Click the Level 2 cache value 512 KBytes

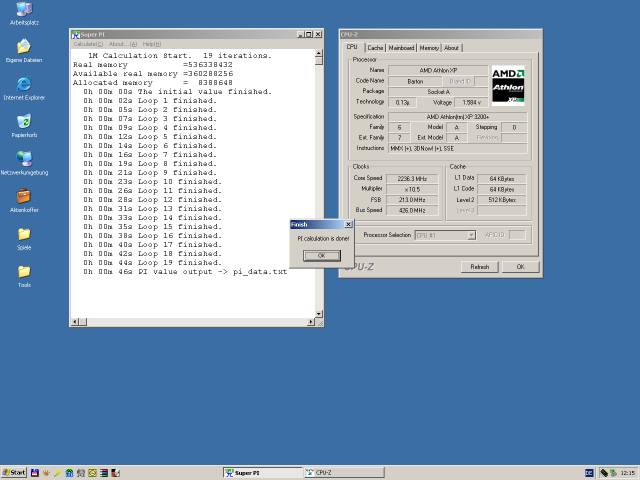[x=502, y=200]
